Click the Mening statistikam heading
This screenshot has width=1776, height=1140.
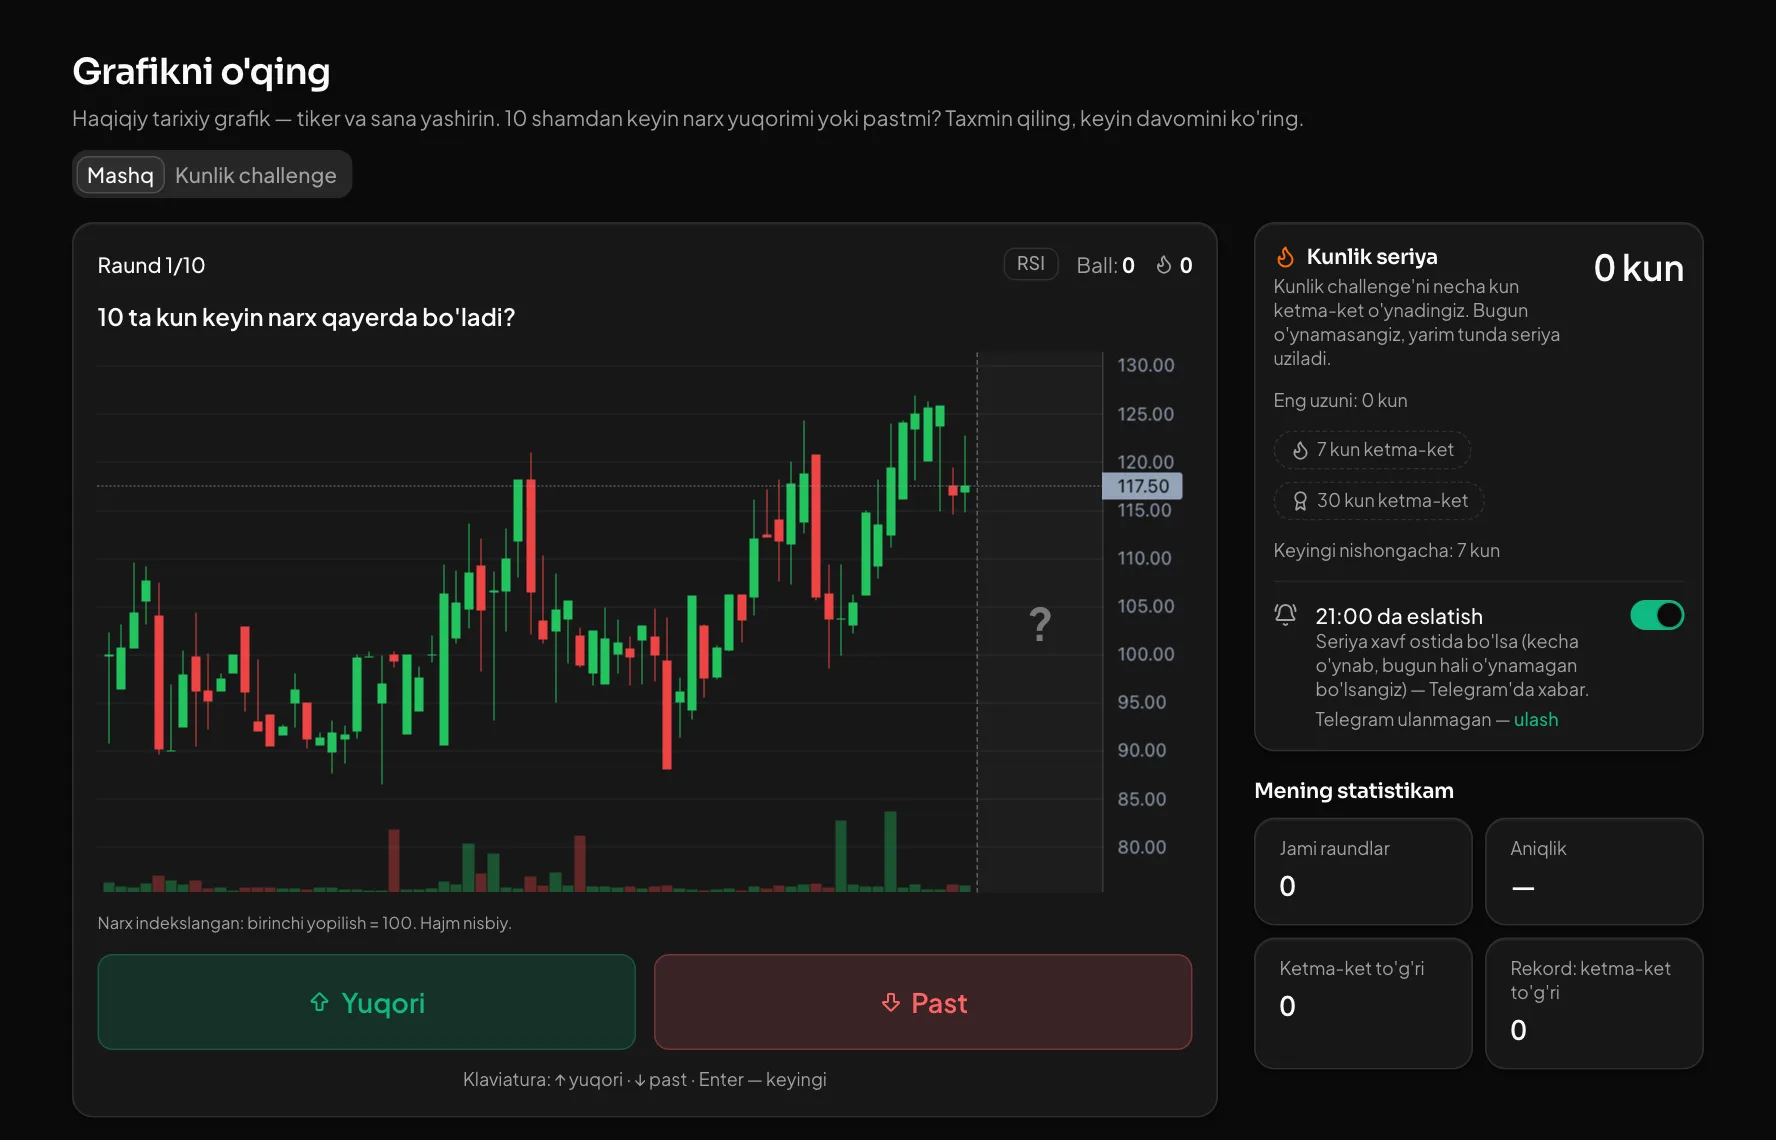pyautogui.click(x=1354, y=791)
